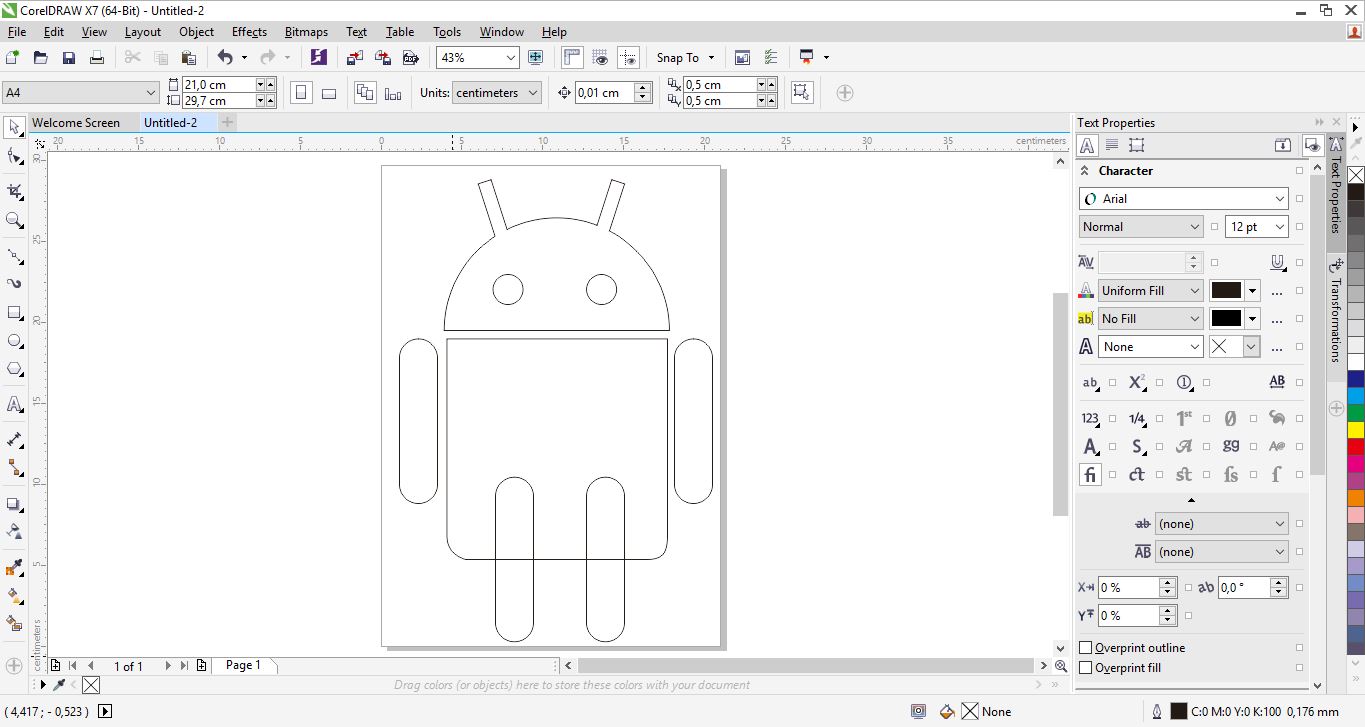Open the File menu
This screenshot has width=1365, height=727.
pos(17,32)
